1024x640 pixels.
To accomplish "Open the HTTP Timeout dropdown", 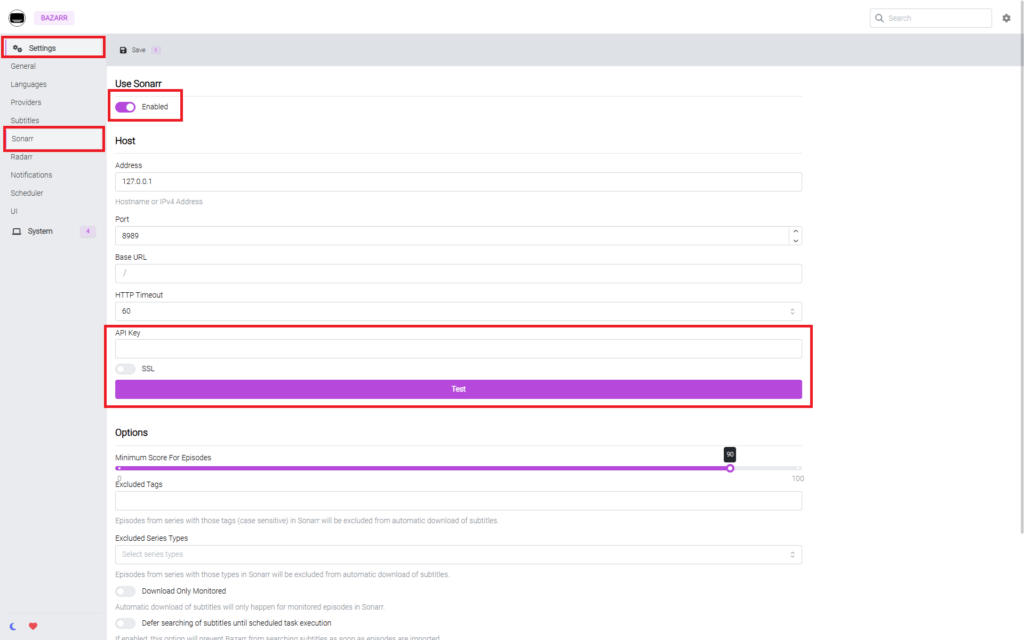I will point(458,312).
